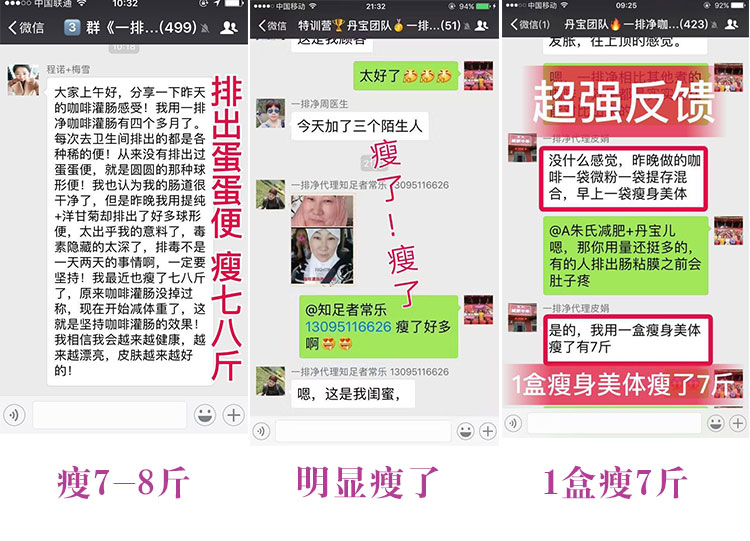Open emoji picker in right chat

tap(716, 423)
